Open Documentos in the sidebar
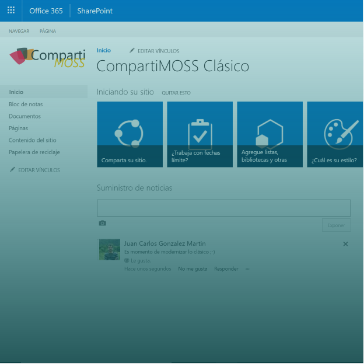 click(25, 116)
